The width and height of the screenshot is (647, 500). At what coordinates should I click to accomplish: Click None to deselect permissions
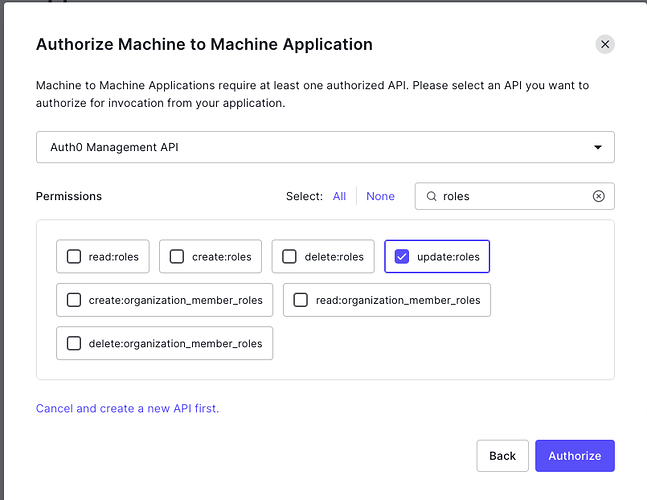point(380,196)
